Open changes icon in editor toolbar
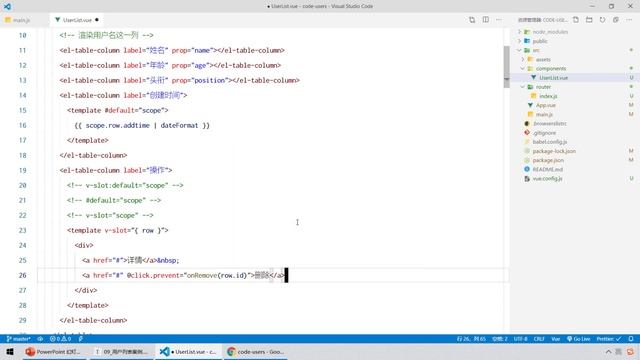640x360 pixels. (472, 20)
